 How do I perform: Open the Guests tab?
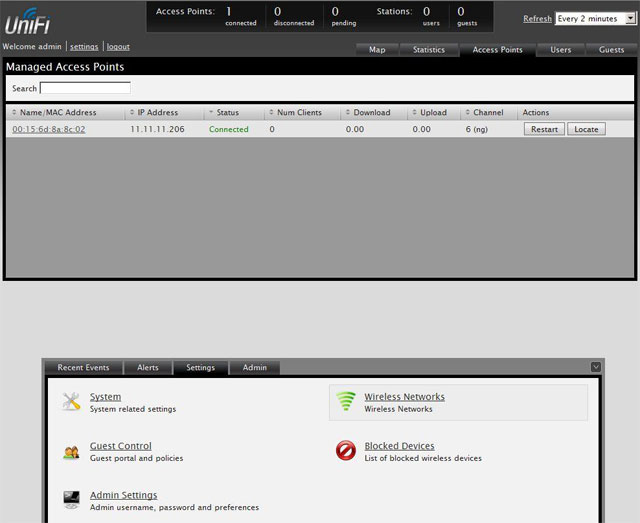611,50
